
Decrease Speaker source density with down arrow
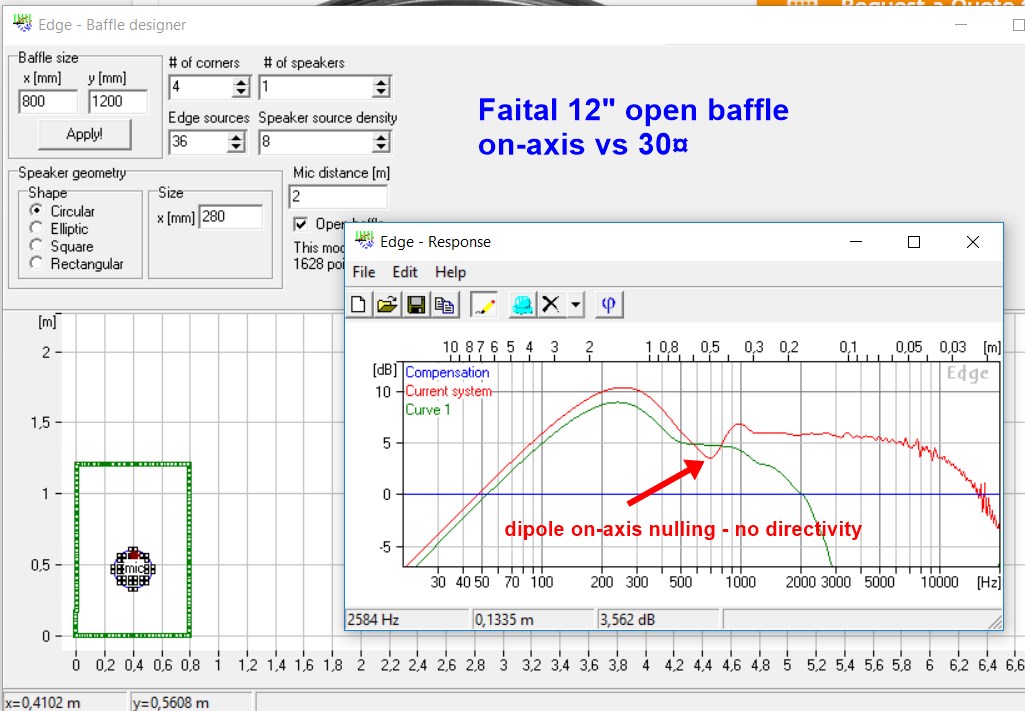(381, 147)
